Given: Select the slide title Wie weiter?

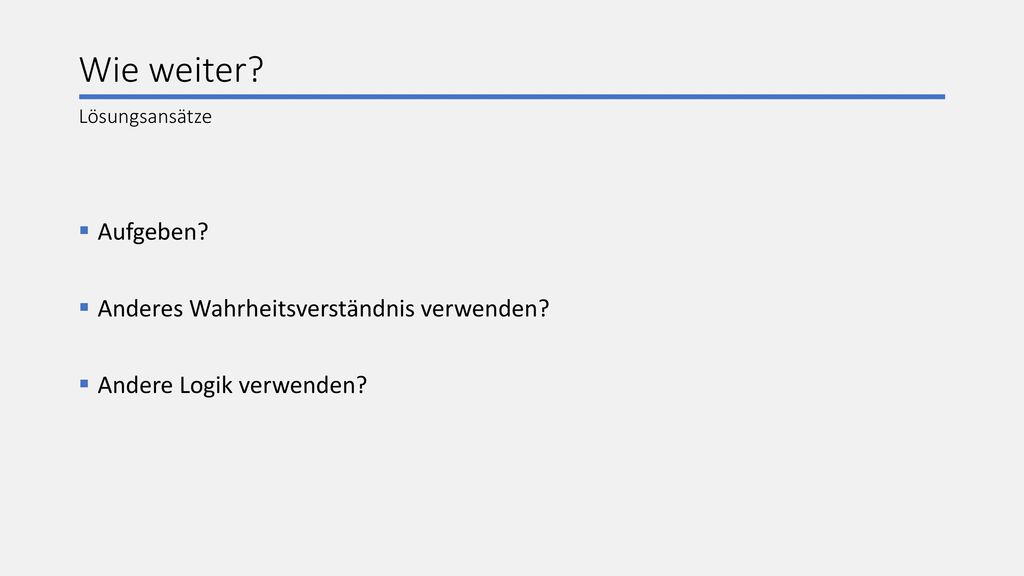Looking at the screenshot, I should 171,69.
